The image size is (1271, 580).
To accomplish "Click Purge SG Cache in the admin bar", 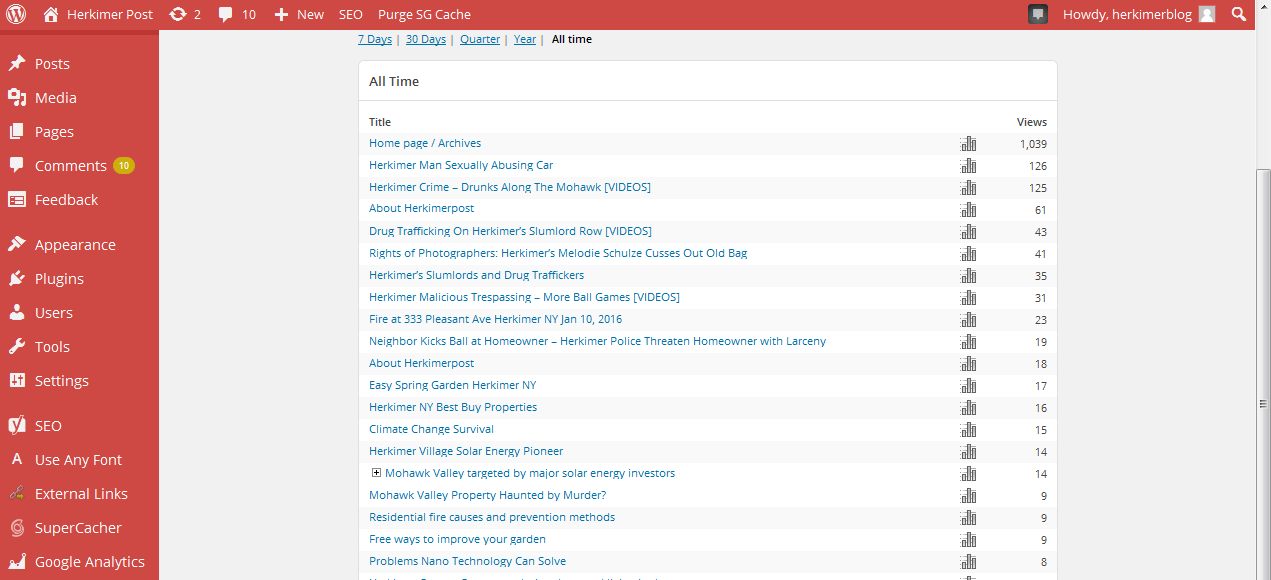I will (424, 14).
